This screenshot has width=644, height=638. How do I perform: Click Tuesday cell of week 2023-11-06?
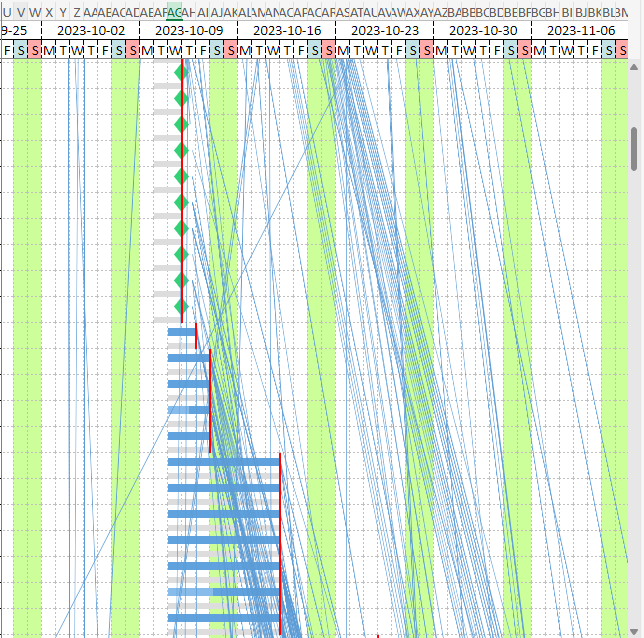(552, 51)
